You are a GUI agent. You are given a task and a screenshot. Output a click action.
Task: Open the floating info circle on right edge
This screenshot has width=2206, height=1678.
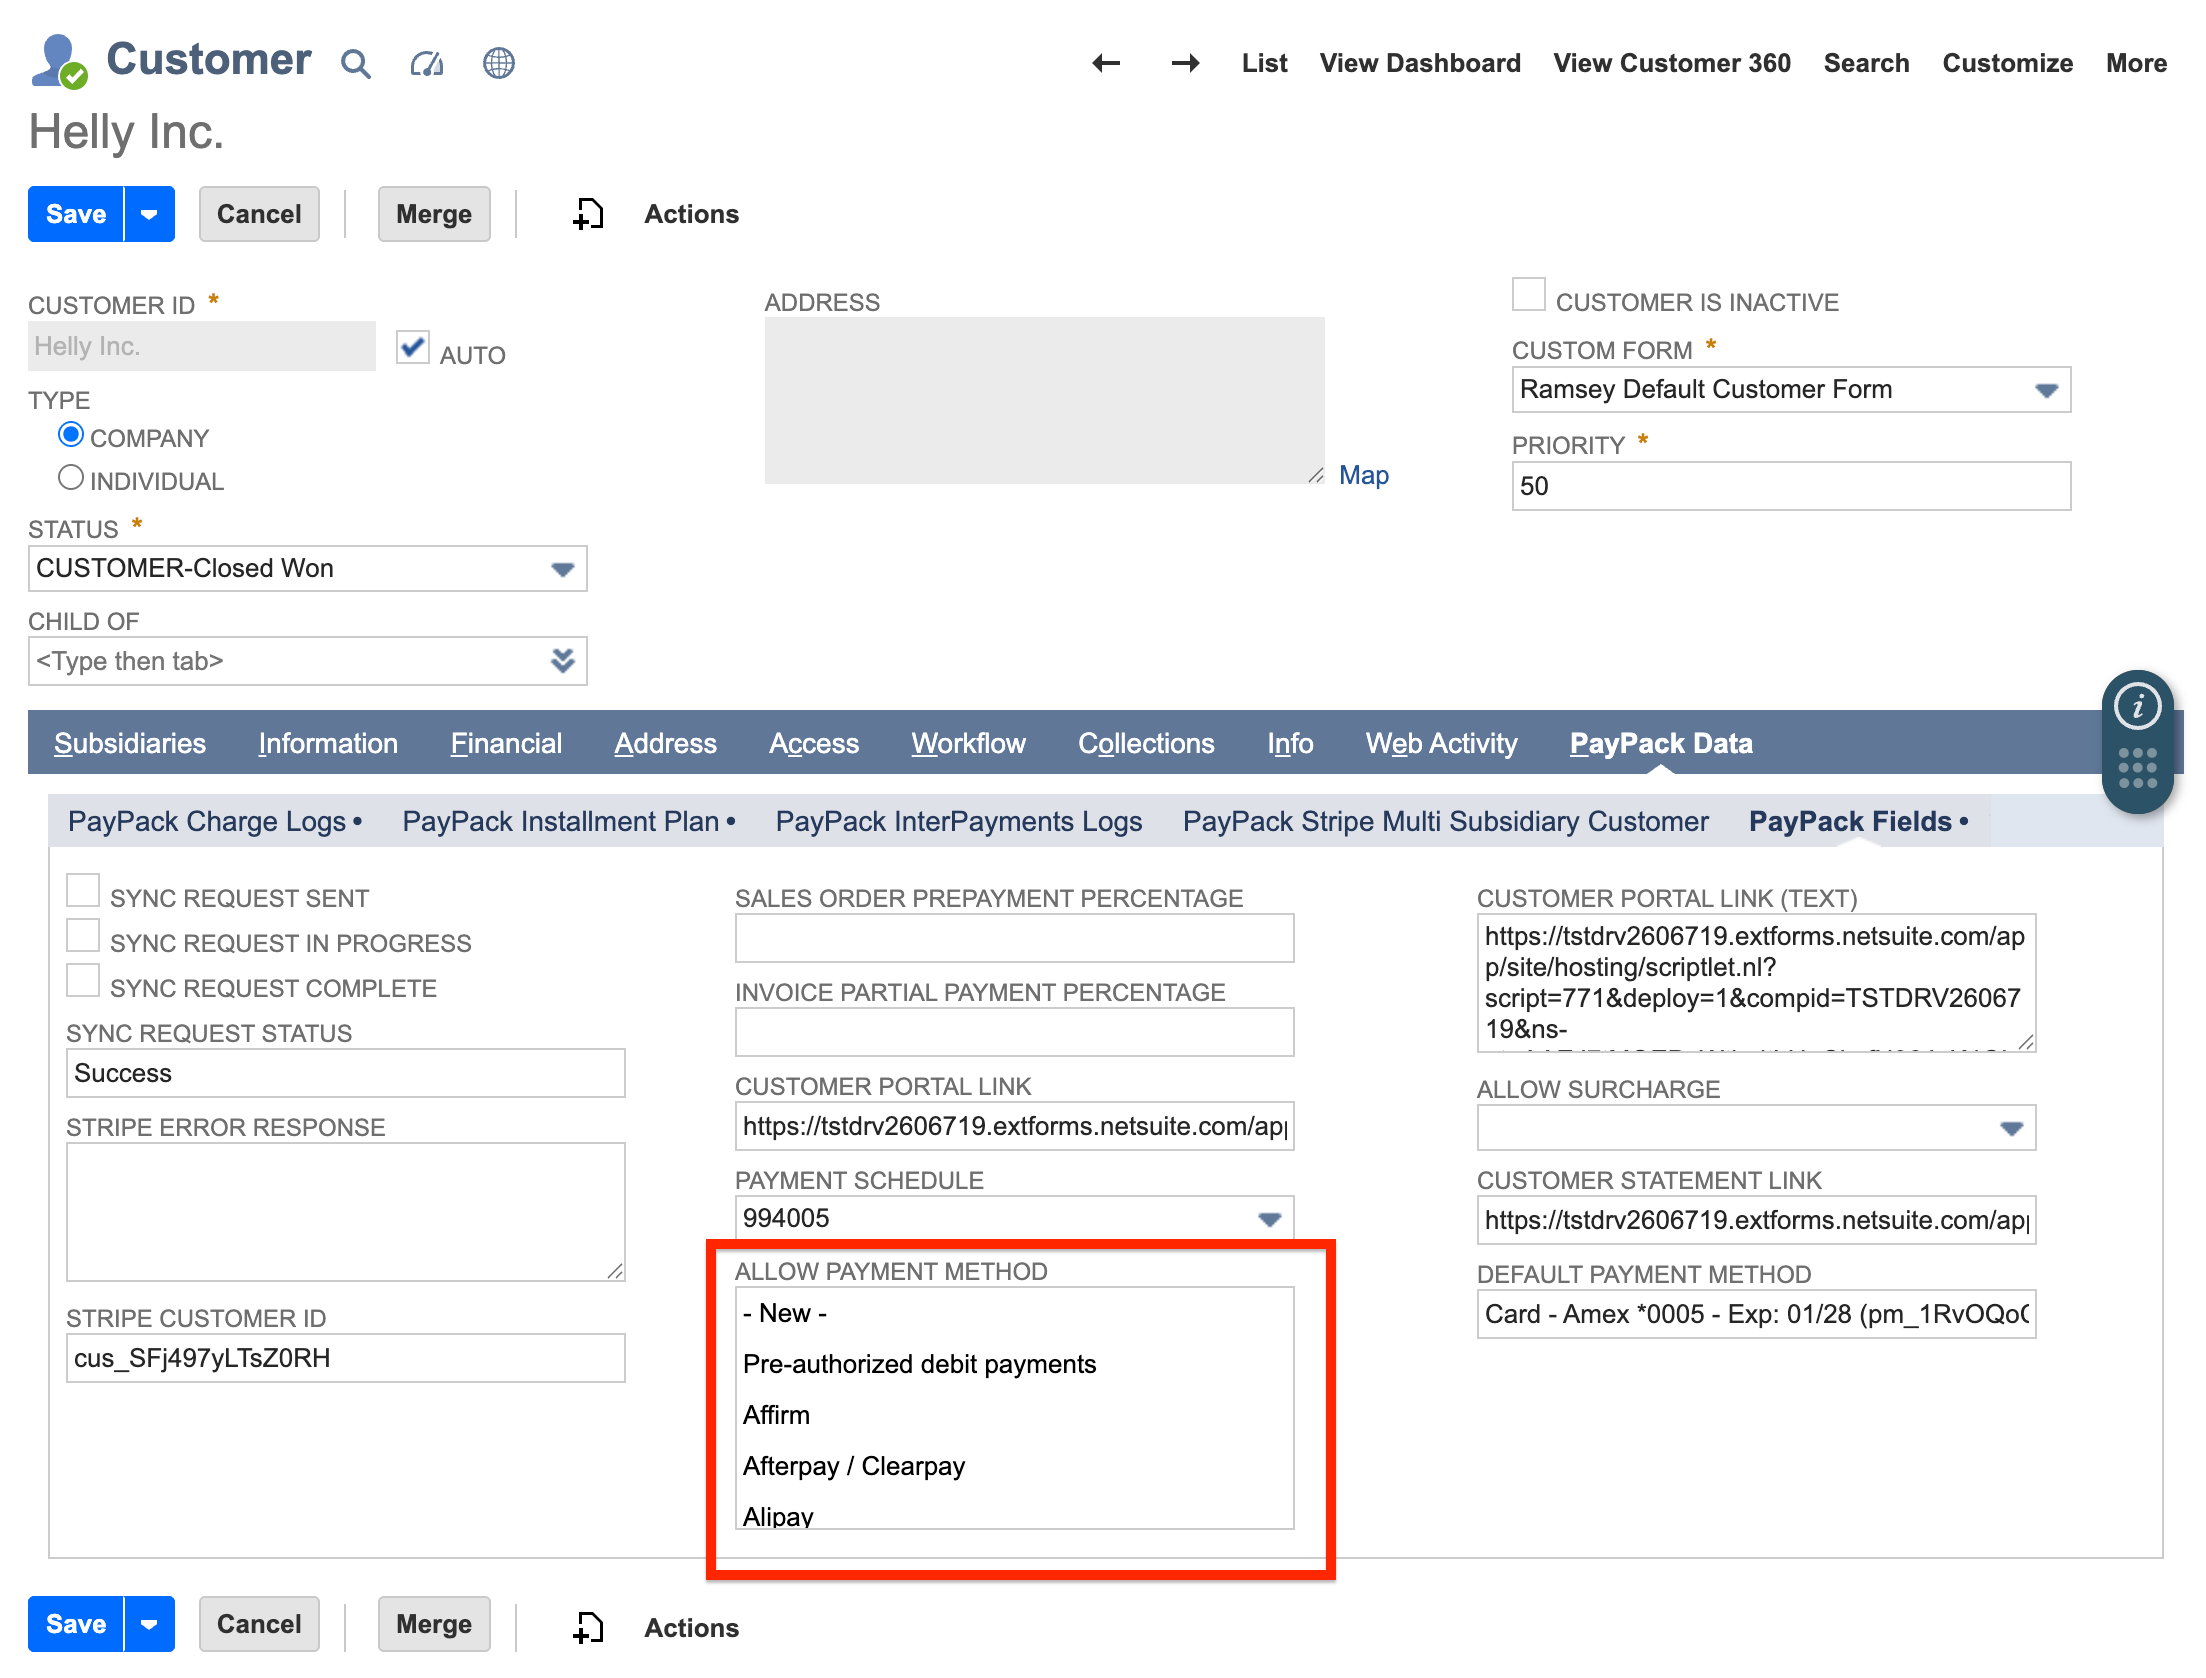point(2138,705)
